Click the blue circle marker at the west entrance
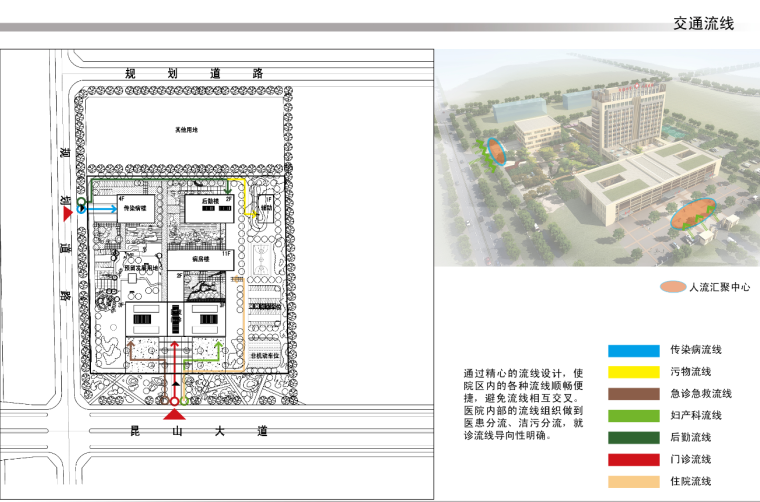Screen dimensions: 760x502 click(81, 210)
